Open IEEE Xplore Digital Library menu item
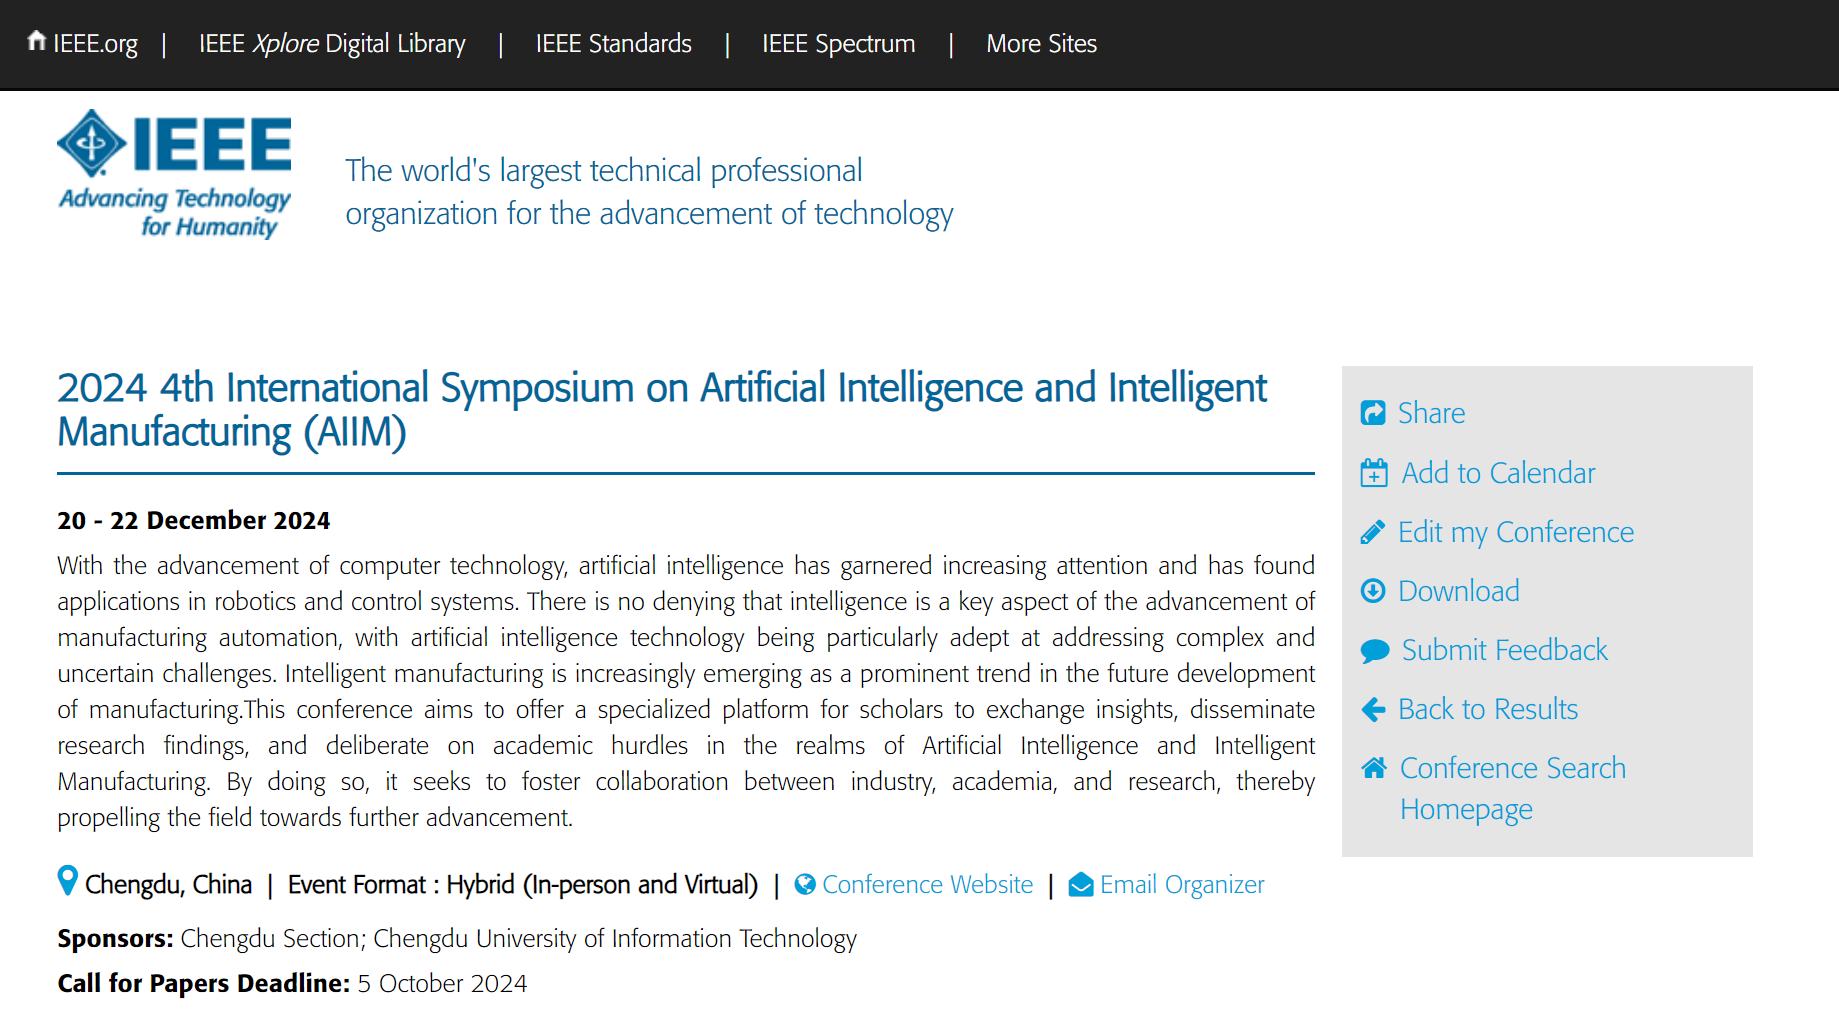1839x1013 pixels. pyautogui.click(x=332, y=44)
